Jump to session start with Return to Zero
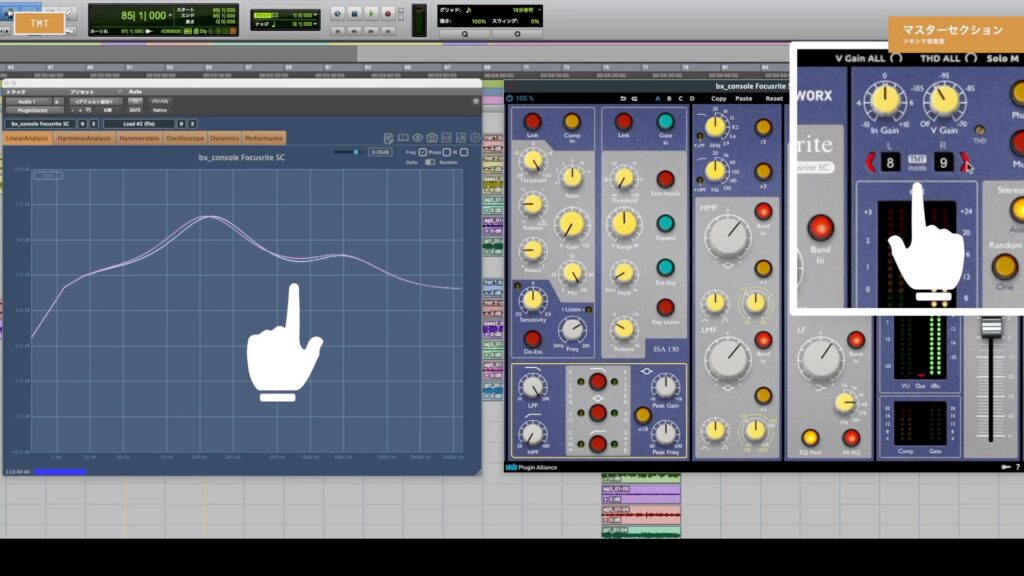Screen dimensions: 1024x576 (x=338, y=31)
